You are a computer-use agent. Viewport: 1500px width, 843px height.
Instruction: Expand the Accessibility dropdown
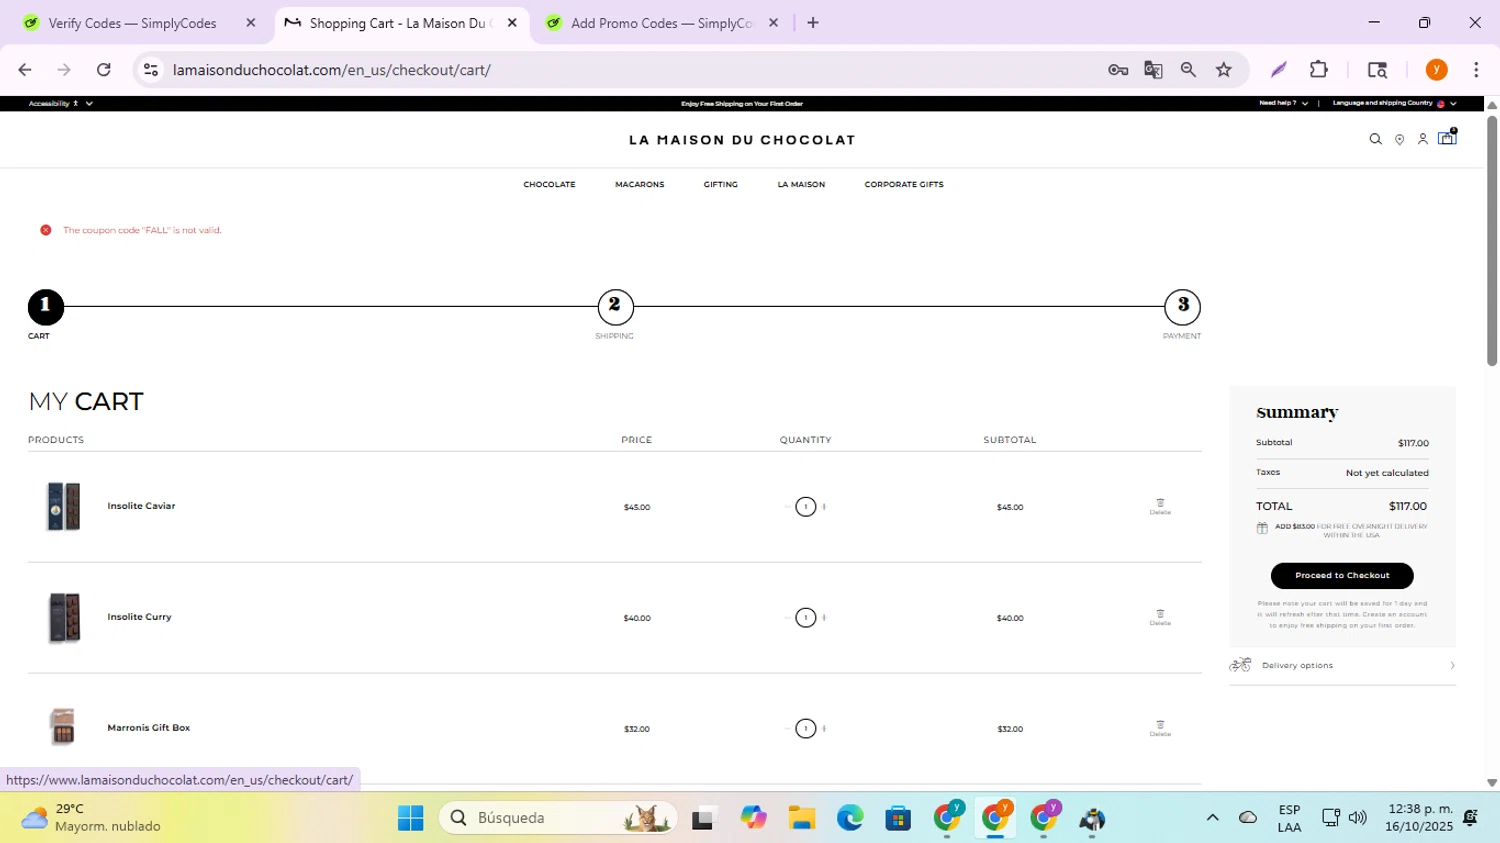60,103
